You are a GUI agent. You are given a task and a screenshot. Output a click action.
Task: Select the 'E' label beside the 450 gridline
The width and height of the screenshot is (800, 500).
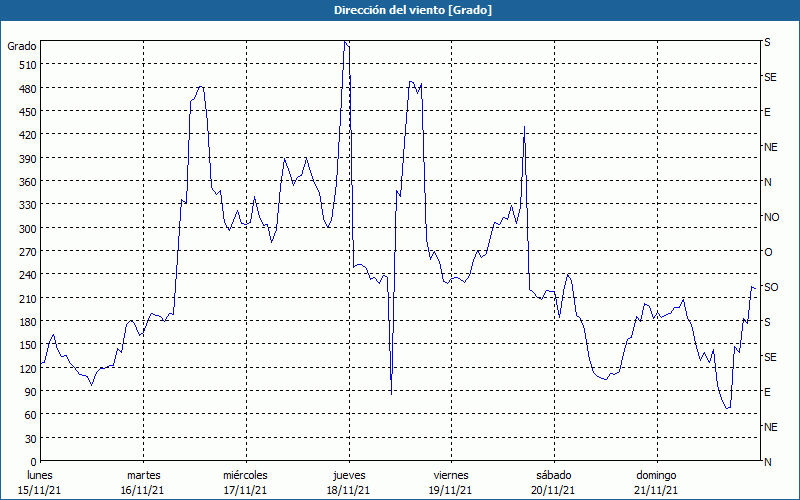click(x=767, y=112)
